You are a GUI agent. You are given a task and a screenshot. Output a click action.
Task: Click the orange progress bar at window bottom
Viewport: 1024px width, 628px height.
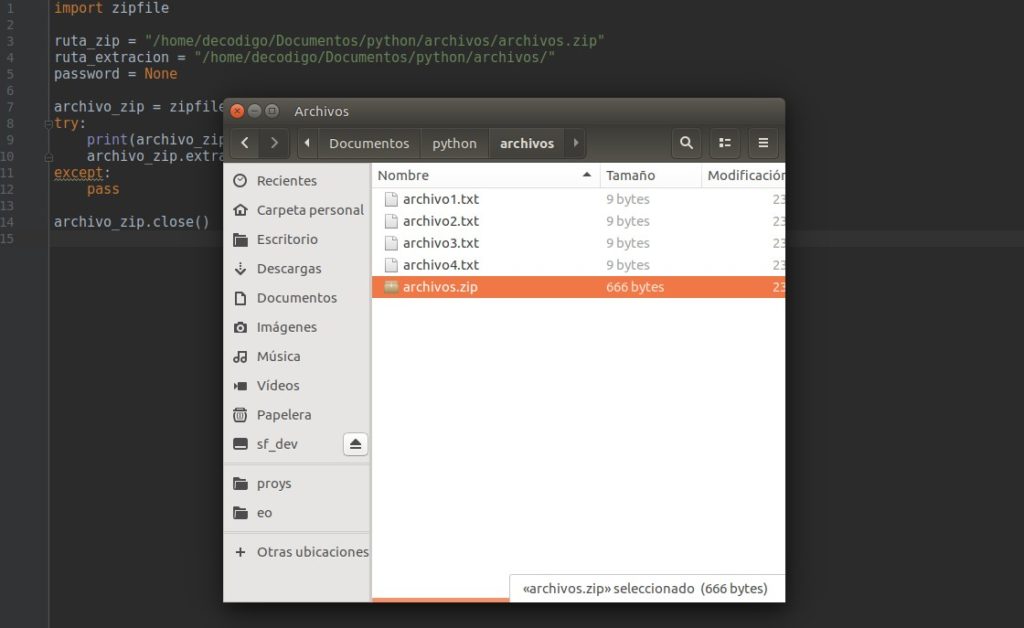440,602
